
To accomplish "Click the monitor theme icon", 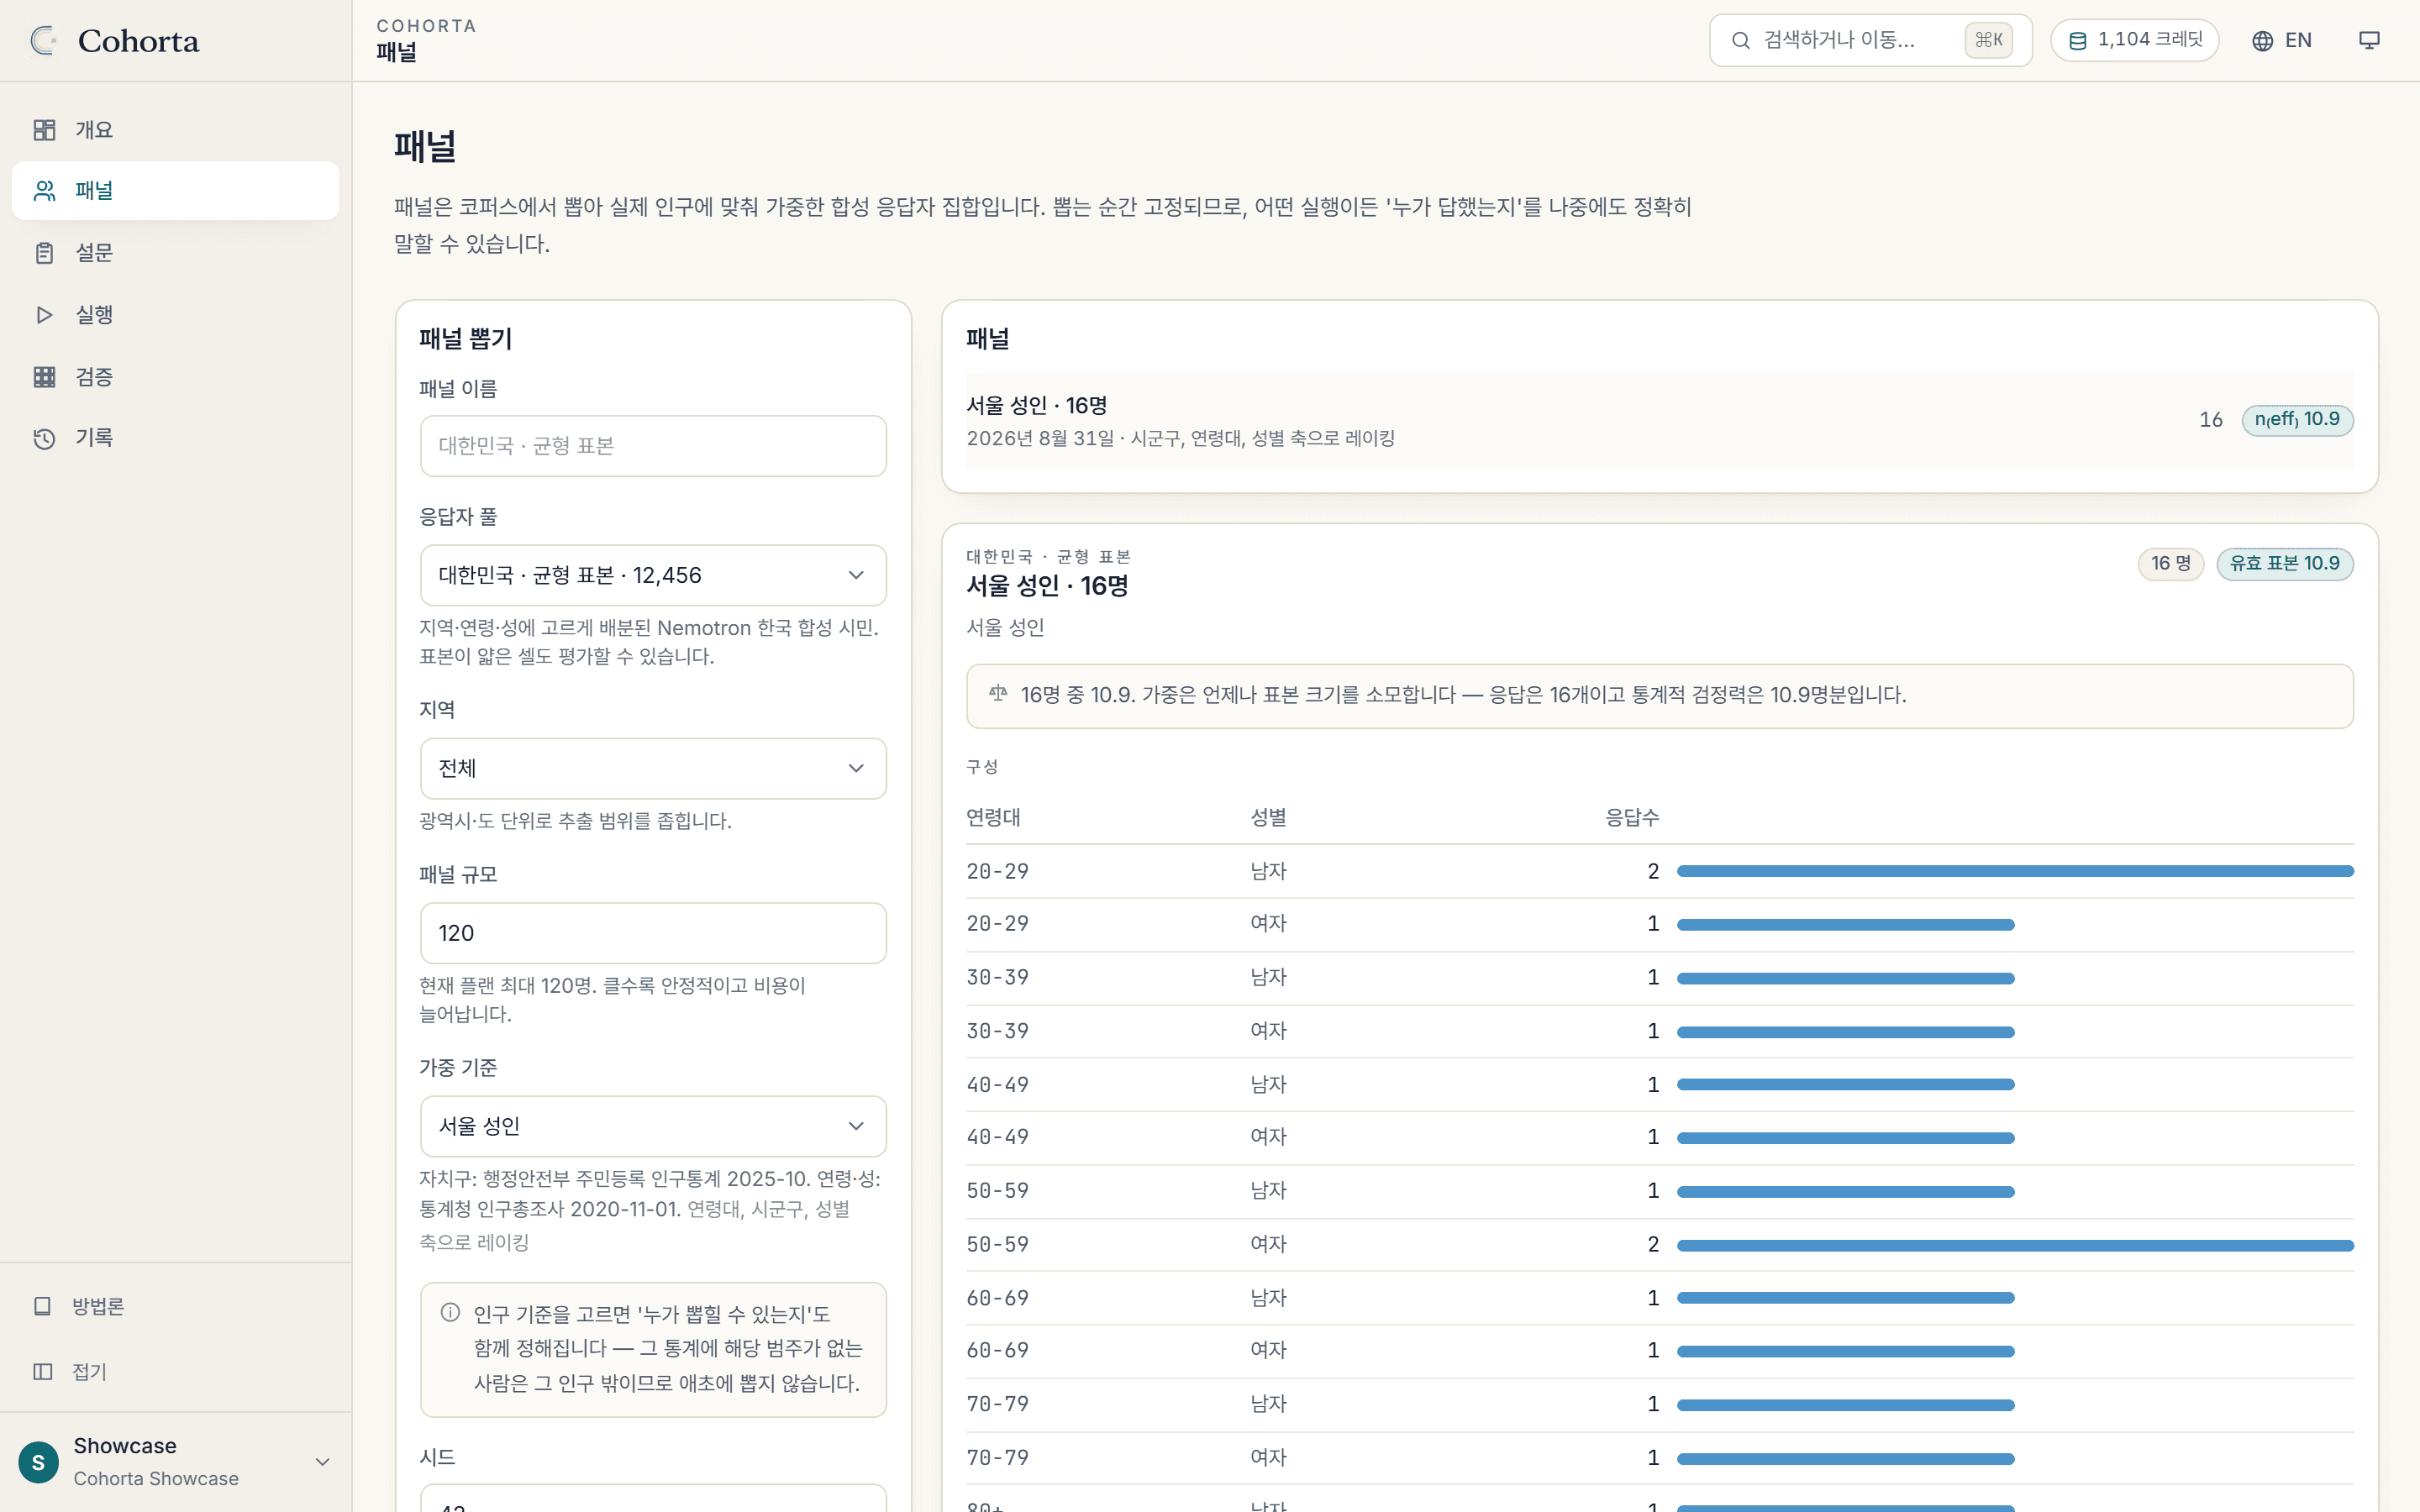I will [2369, 40].
